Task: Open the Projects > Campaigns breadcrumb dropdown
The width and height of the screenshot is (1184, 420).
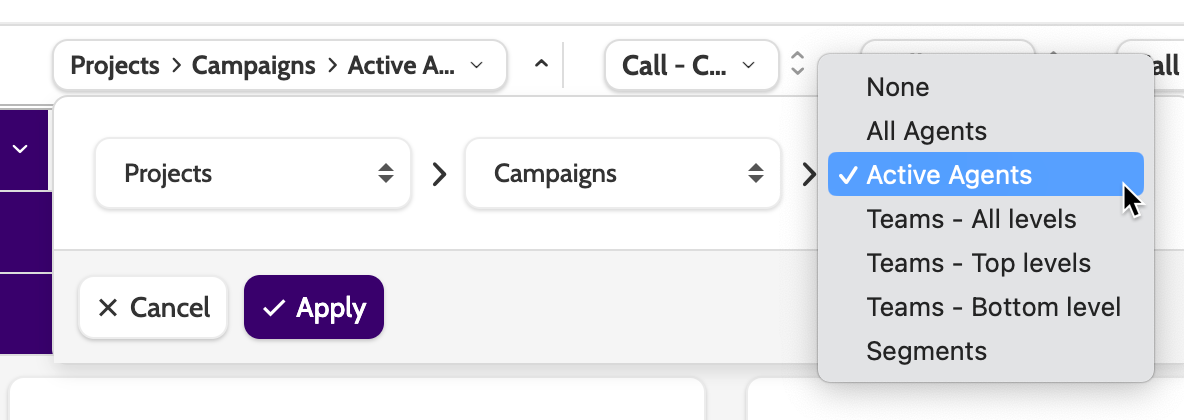Action: click(x=279, y=66)
